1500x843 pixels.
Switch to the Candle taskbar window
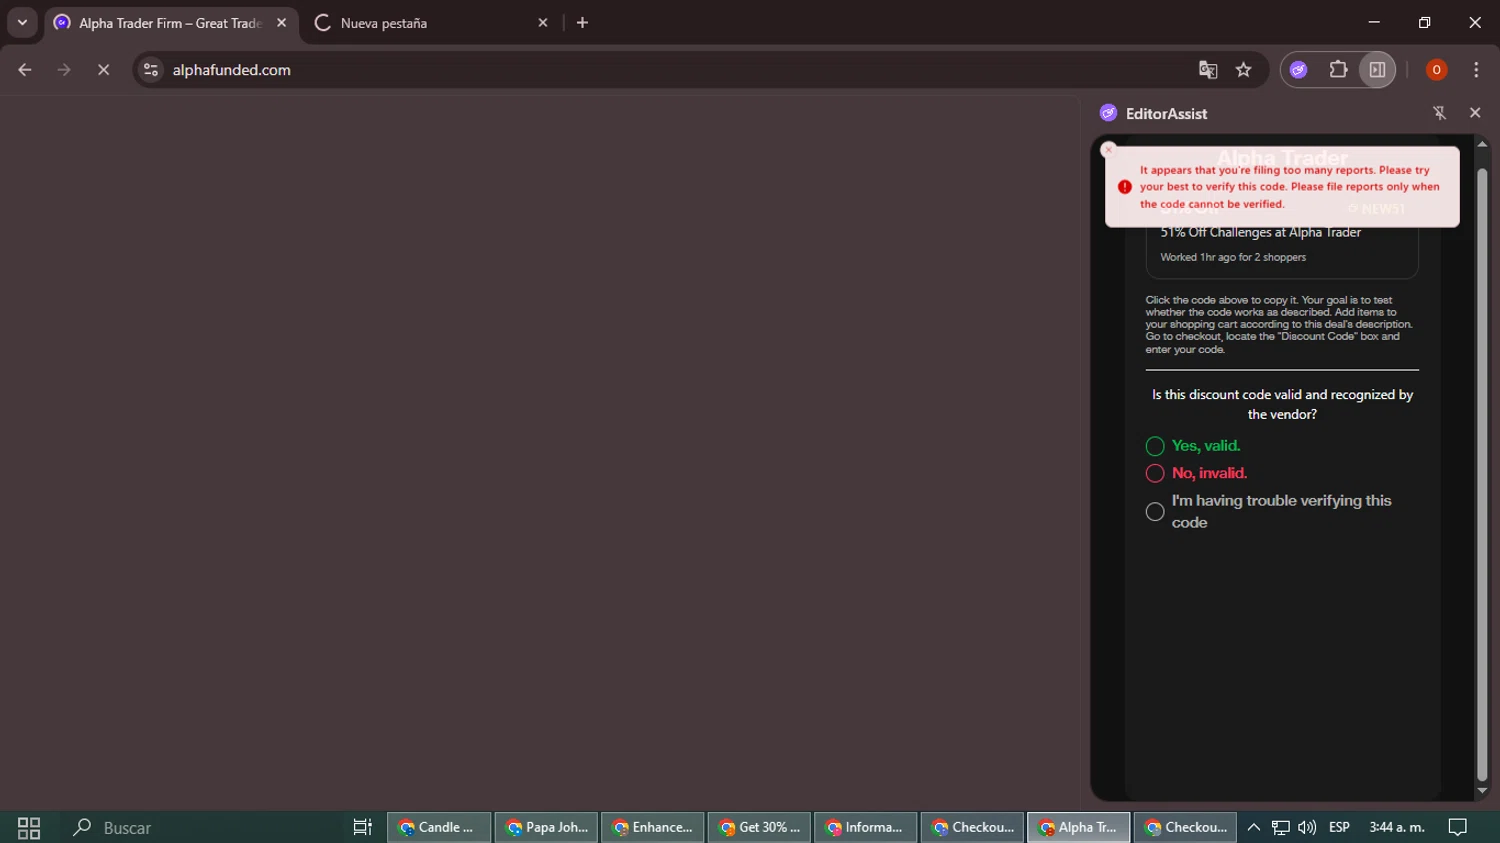439,828
